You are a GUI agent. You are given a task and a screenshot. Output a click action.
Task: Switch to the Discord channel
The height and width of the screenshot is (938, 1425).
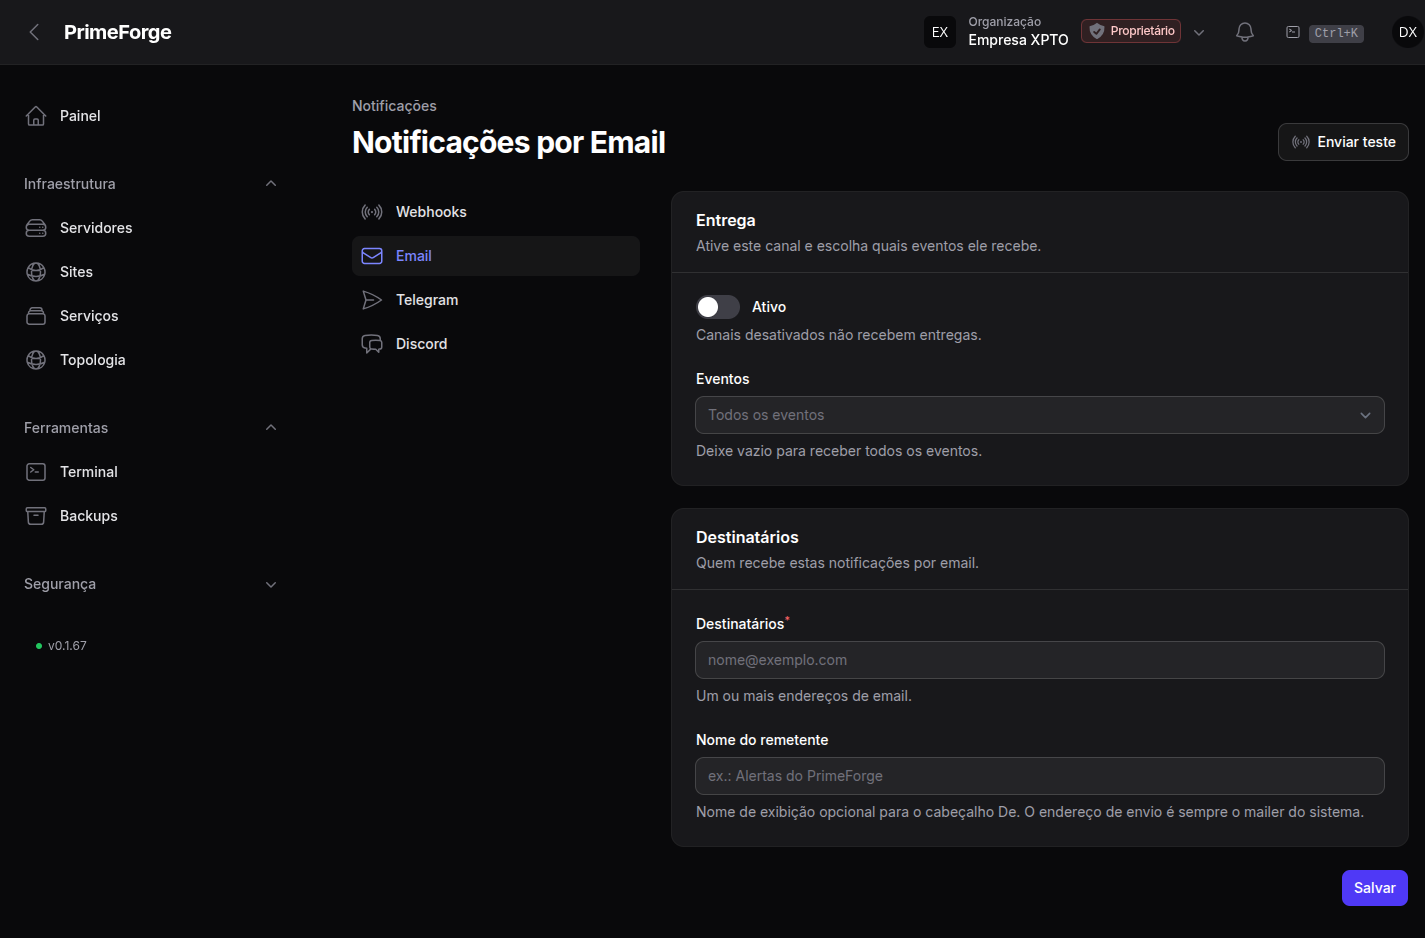496,344
